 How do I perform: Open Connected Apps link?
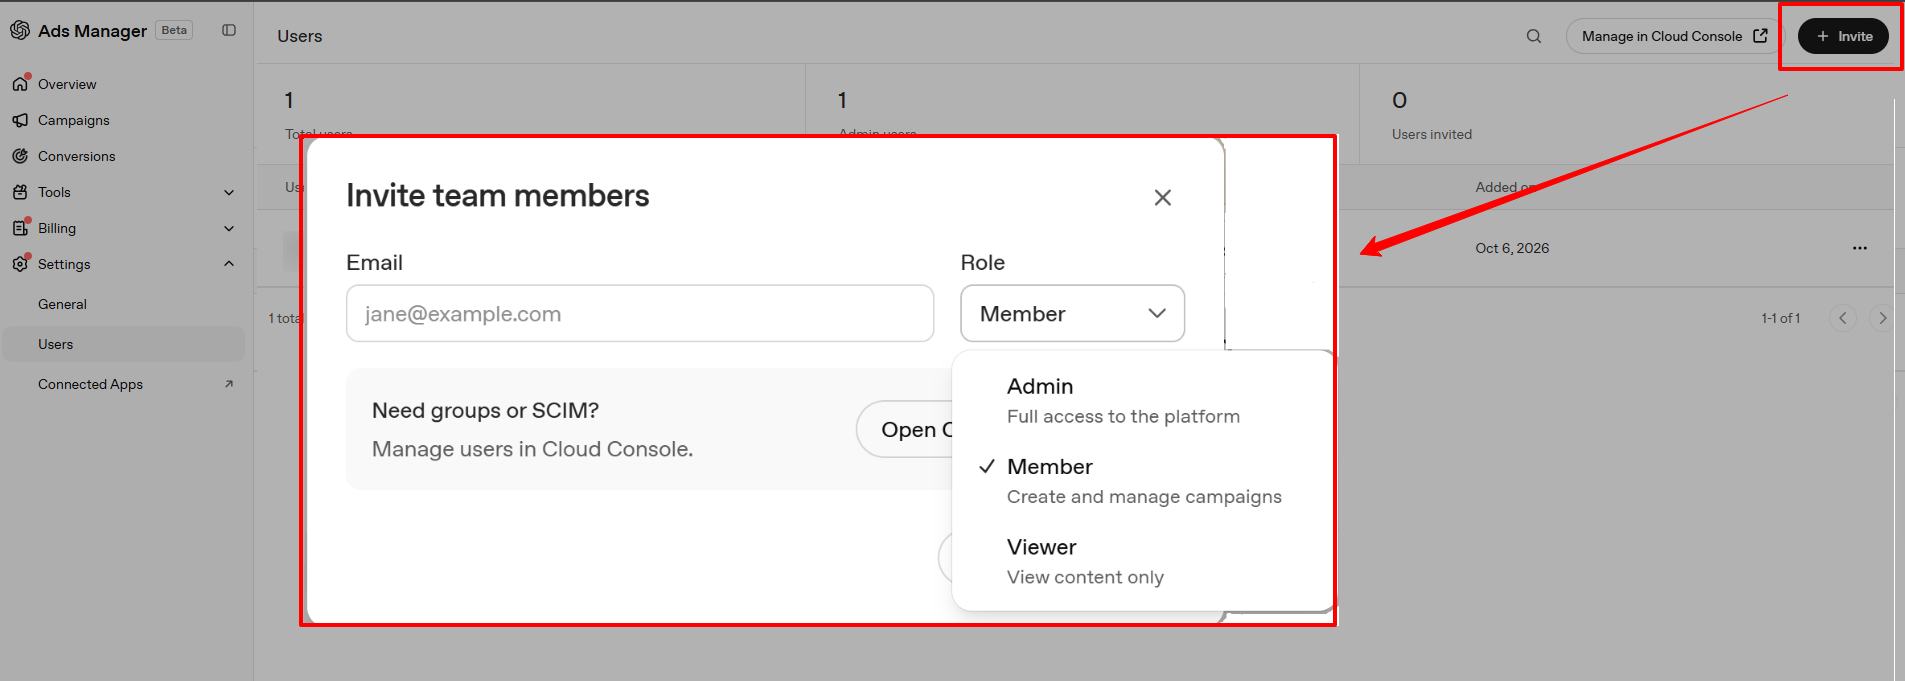pos(90,384)
